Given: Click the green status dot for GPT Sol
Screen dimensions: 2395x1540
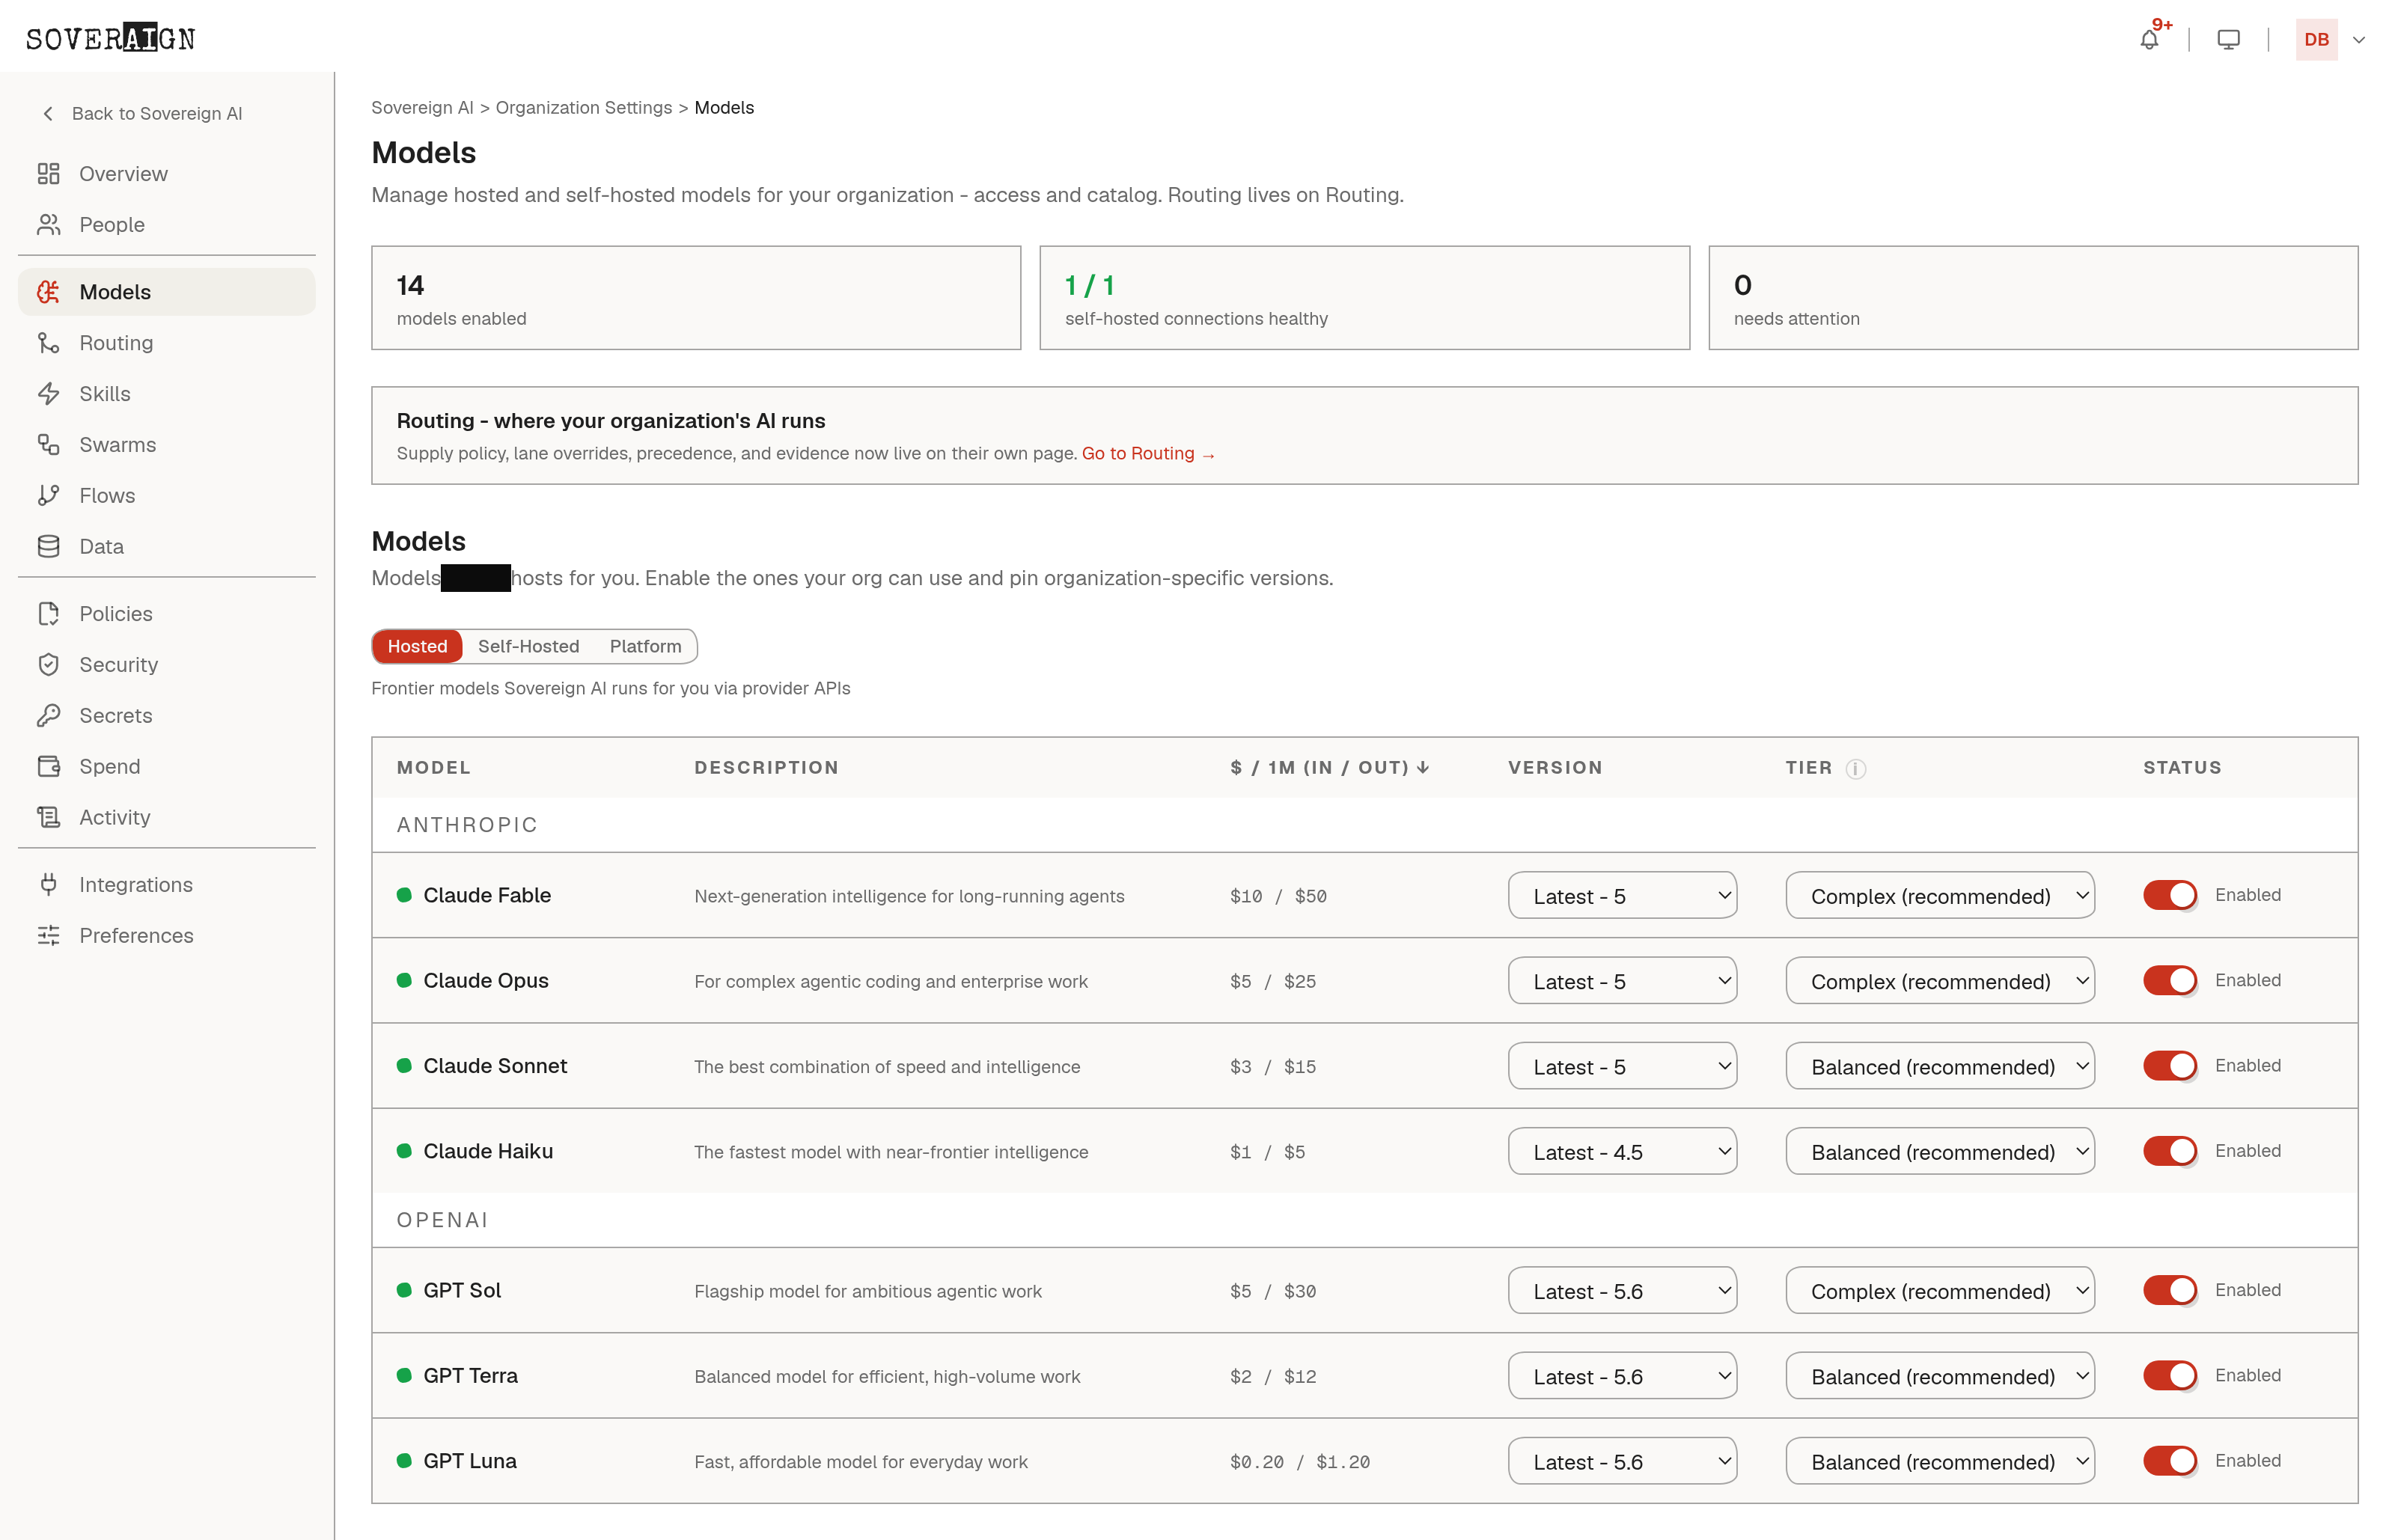Looking at the screenshot, I should (x=404, y=1290).
